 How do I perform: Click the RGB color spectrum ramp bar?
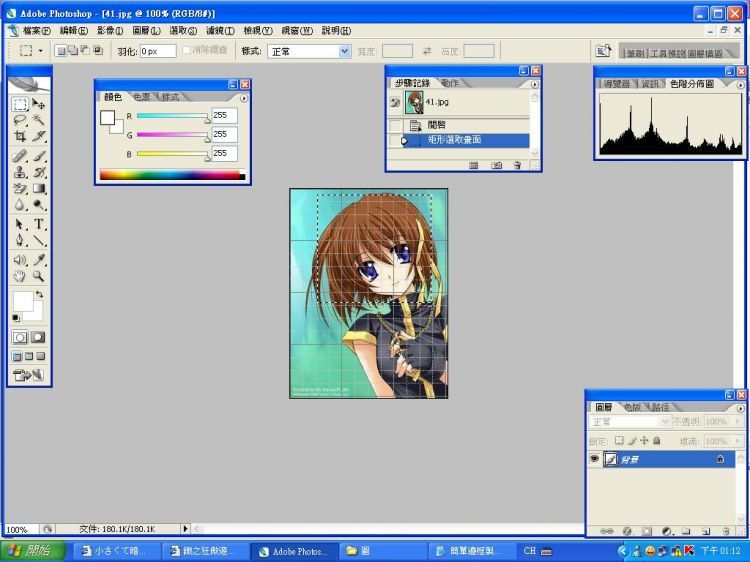(170, 175)
